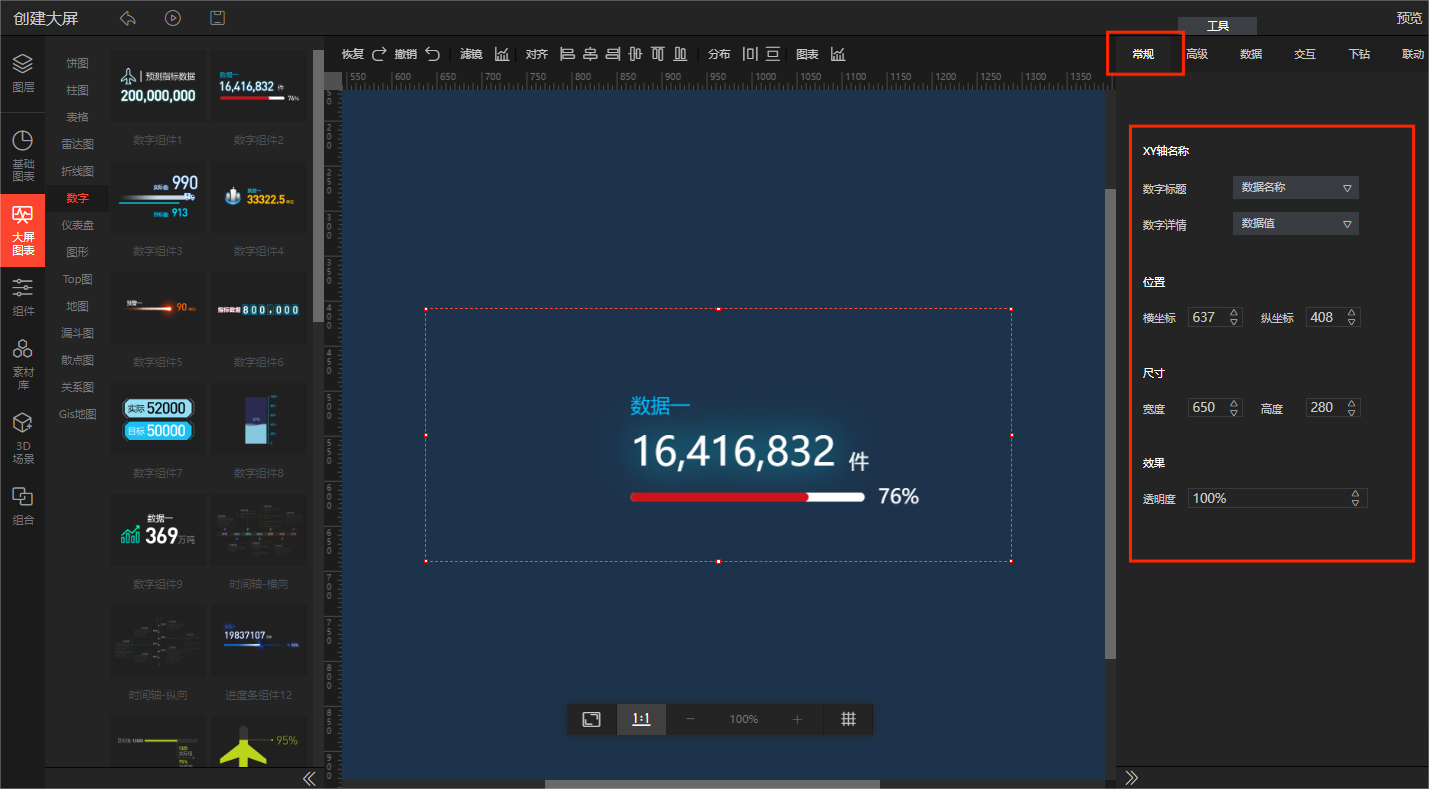
Task: Toggle the 1:1 actual size button
Action: point(641,719)
